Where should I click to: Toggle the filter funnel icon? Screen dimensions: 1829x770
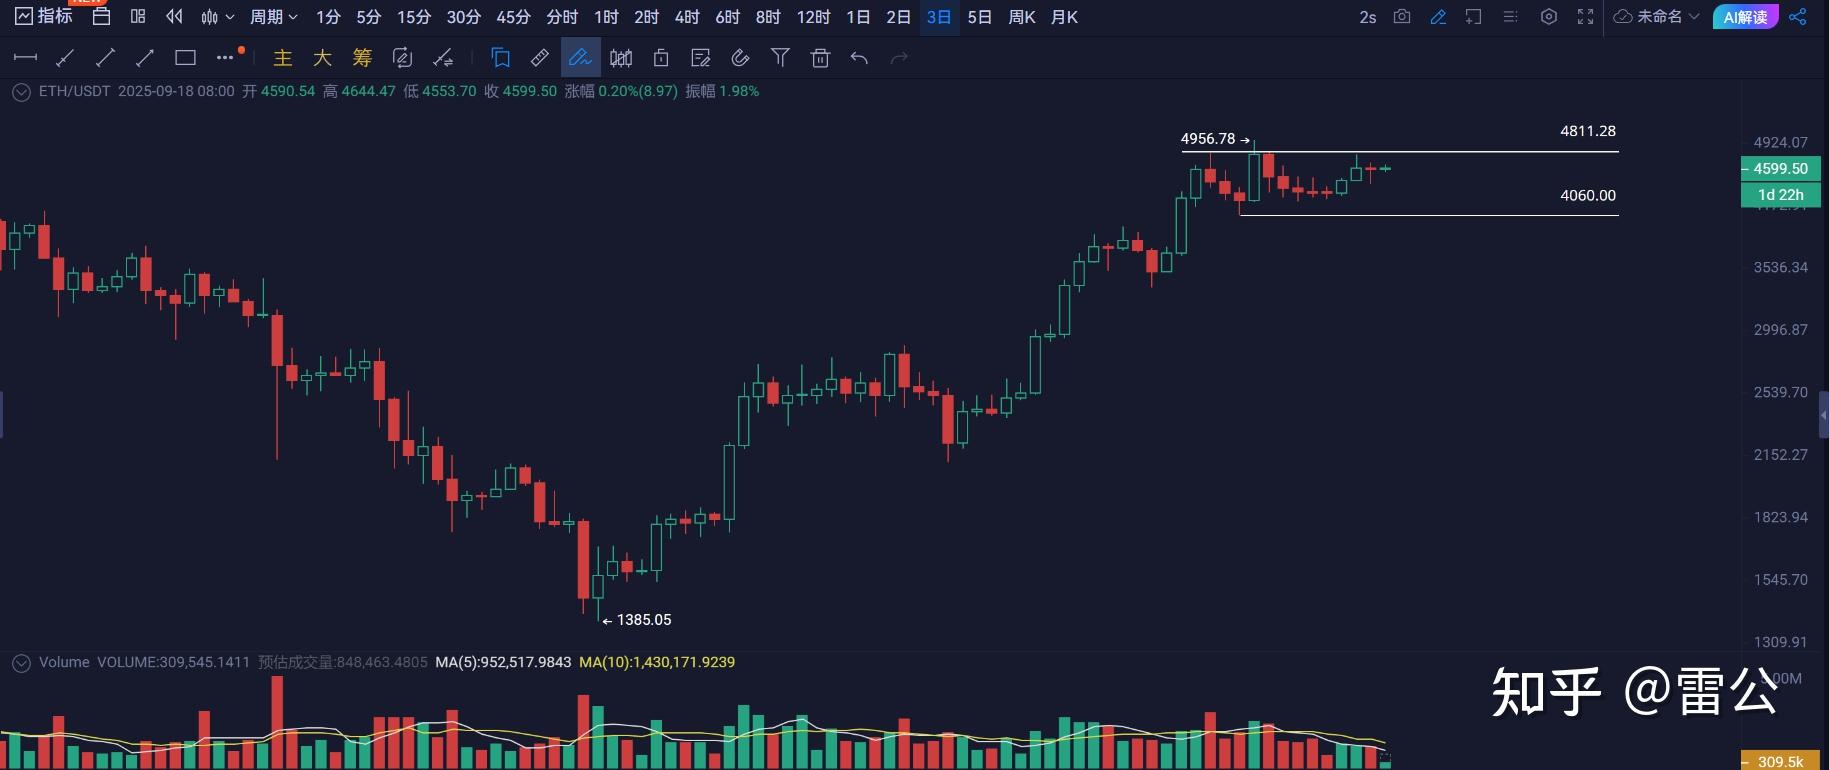(x=780, y=58)
